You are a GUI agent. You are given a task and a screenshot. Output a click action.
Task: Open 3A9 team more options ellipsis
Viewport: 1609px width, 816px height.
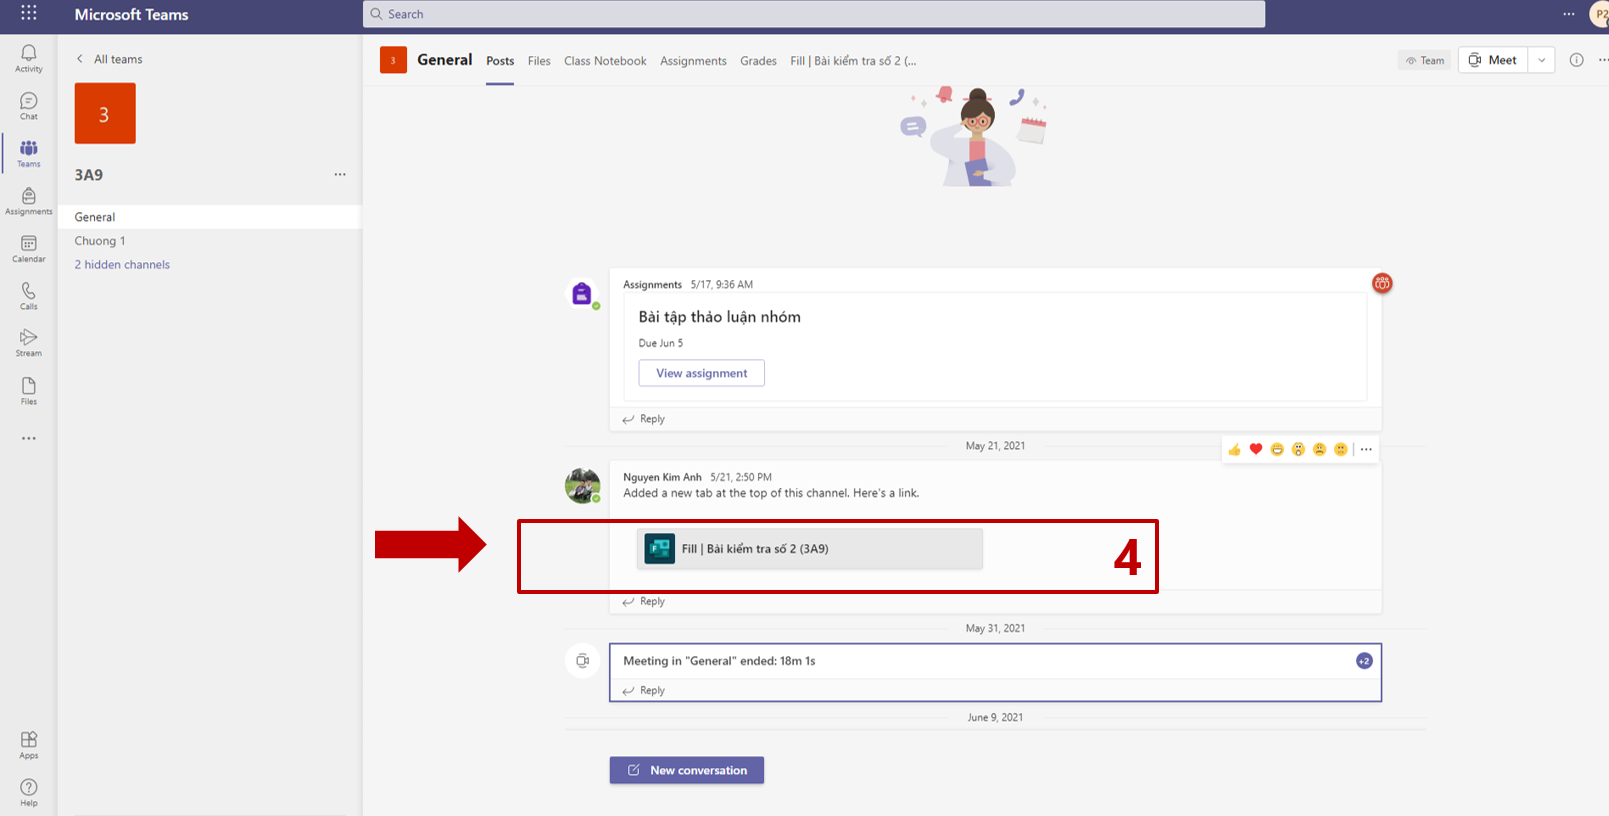click(340, 174)
